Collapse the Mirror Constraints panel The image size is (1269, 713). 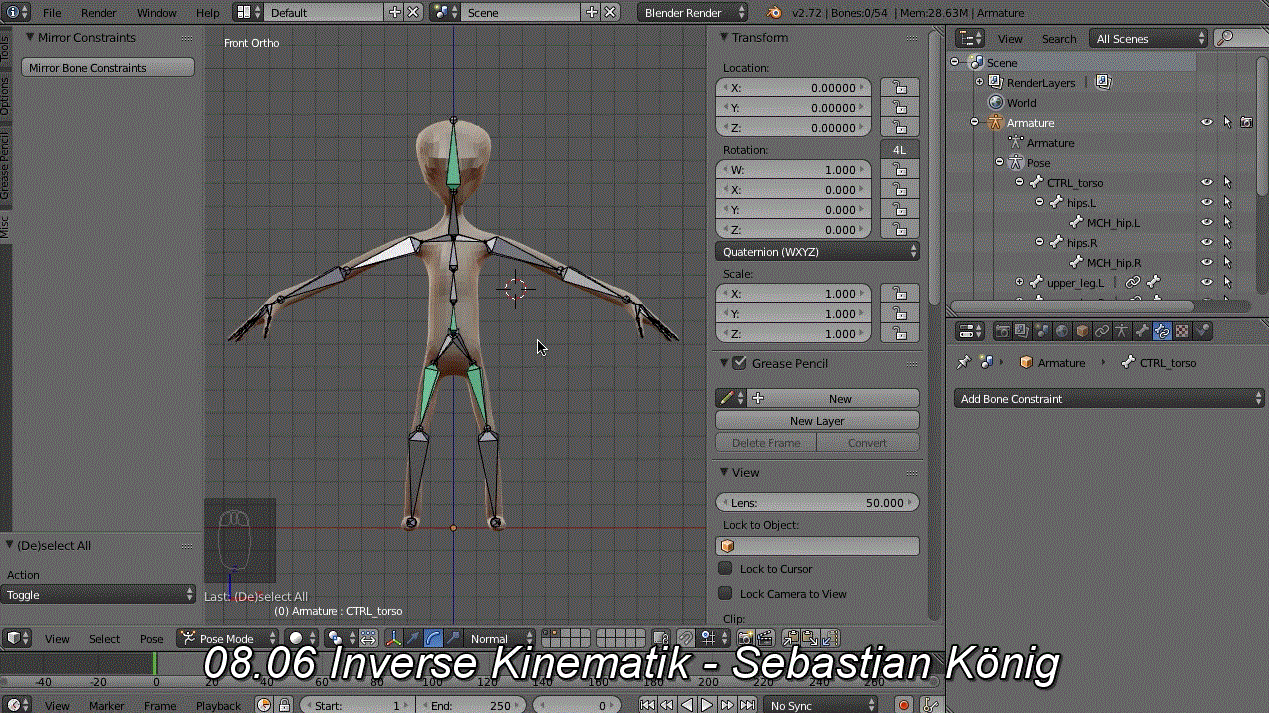pos(29,38)
